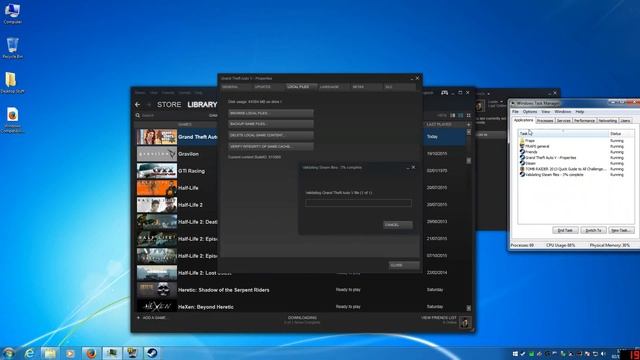Open the Computer desktop icon
This screenshot has height=360, width=640.
point(12,13)
